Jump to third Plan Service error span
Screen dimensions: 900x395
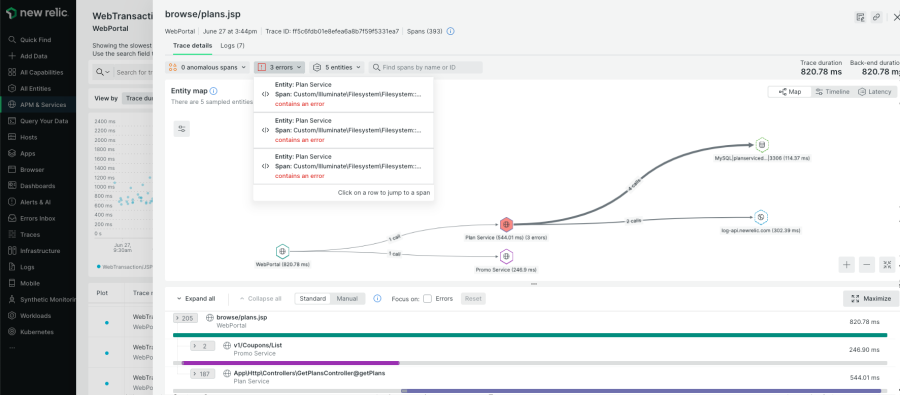pyautogui.click(x=343, y=166)
